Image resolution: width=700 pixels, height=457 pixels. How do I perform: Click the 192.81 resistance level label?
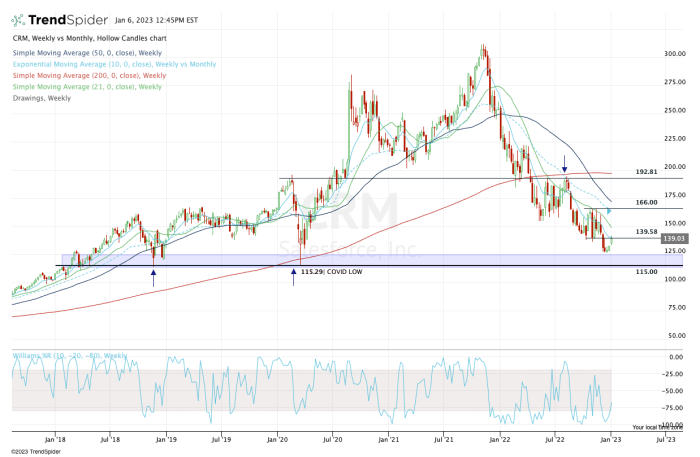[x=647, y=172]
